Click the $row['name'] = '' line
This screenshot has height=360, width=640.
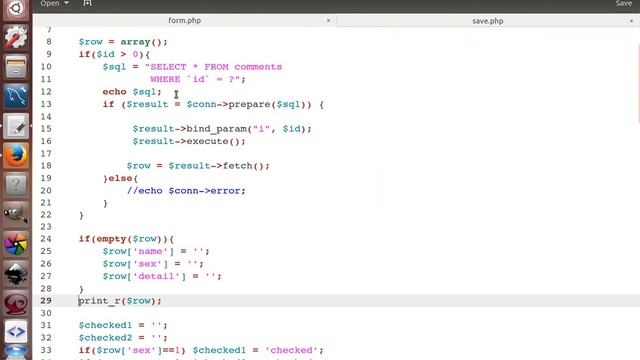[156, 251]
